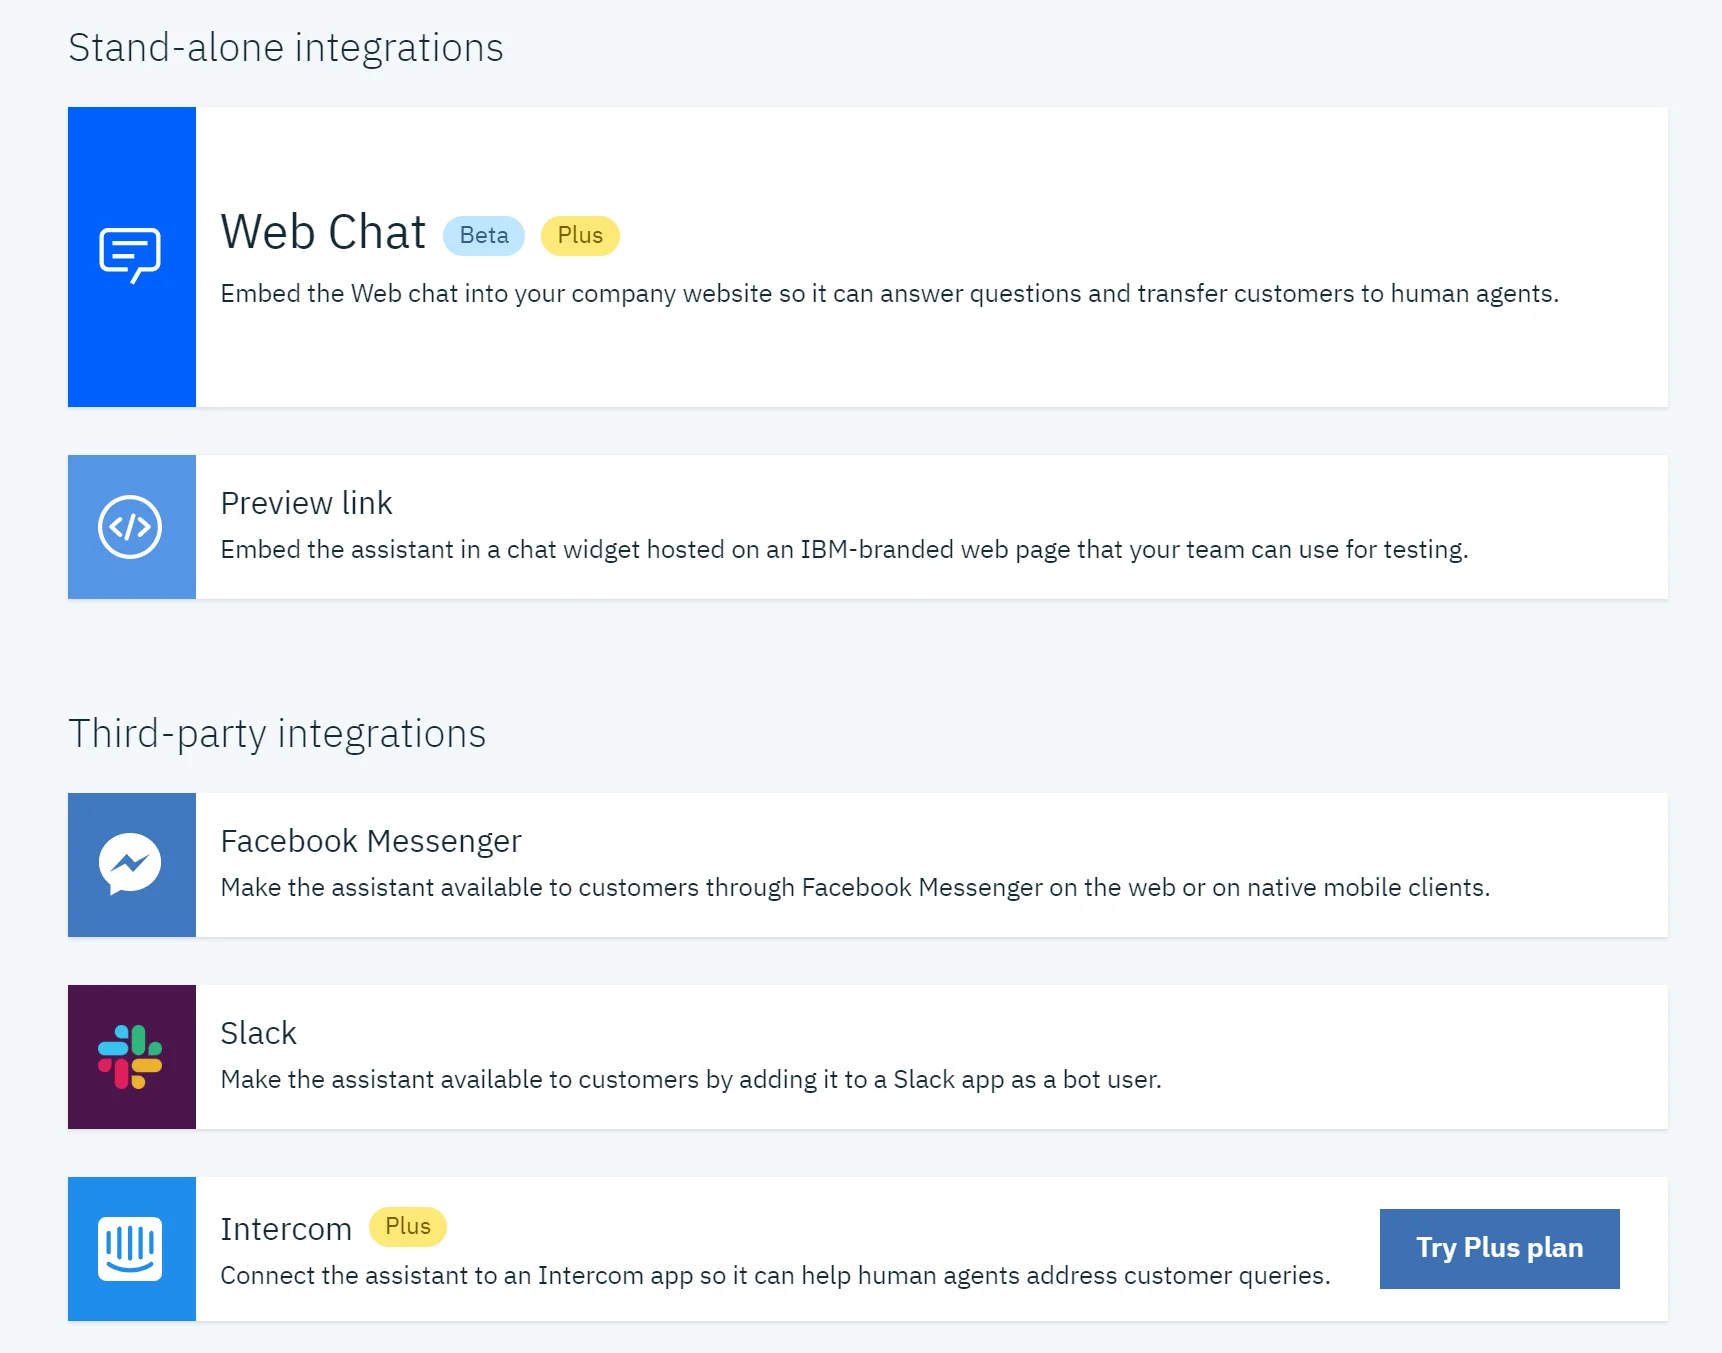Image resolution: width=1722 pixels, height=1353 pixels.
Task: Click the Preview link description about IBM-branded page
Action: [844, 550]
